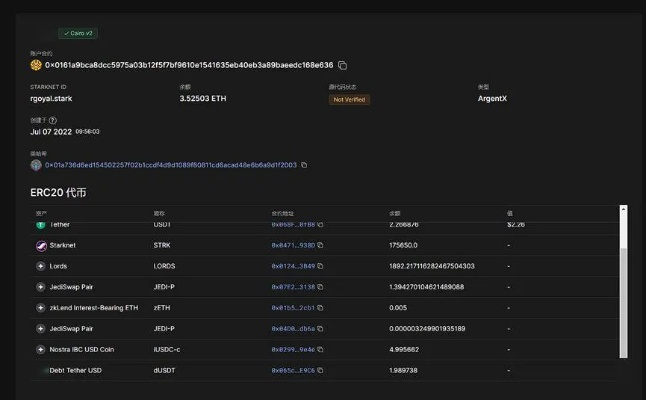Screen dimensions: 646x400
Task: Click the Cairo v2 badge
Action: tap(76, 33)
